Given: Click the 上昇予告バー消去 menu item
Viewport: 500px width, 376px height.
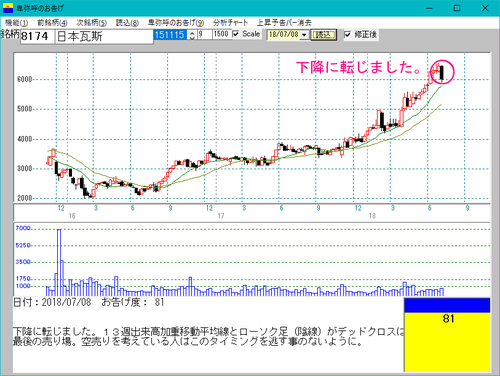Looking at the screenshot, I should click(x=284, y=23).
